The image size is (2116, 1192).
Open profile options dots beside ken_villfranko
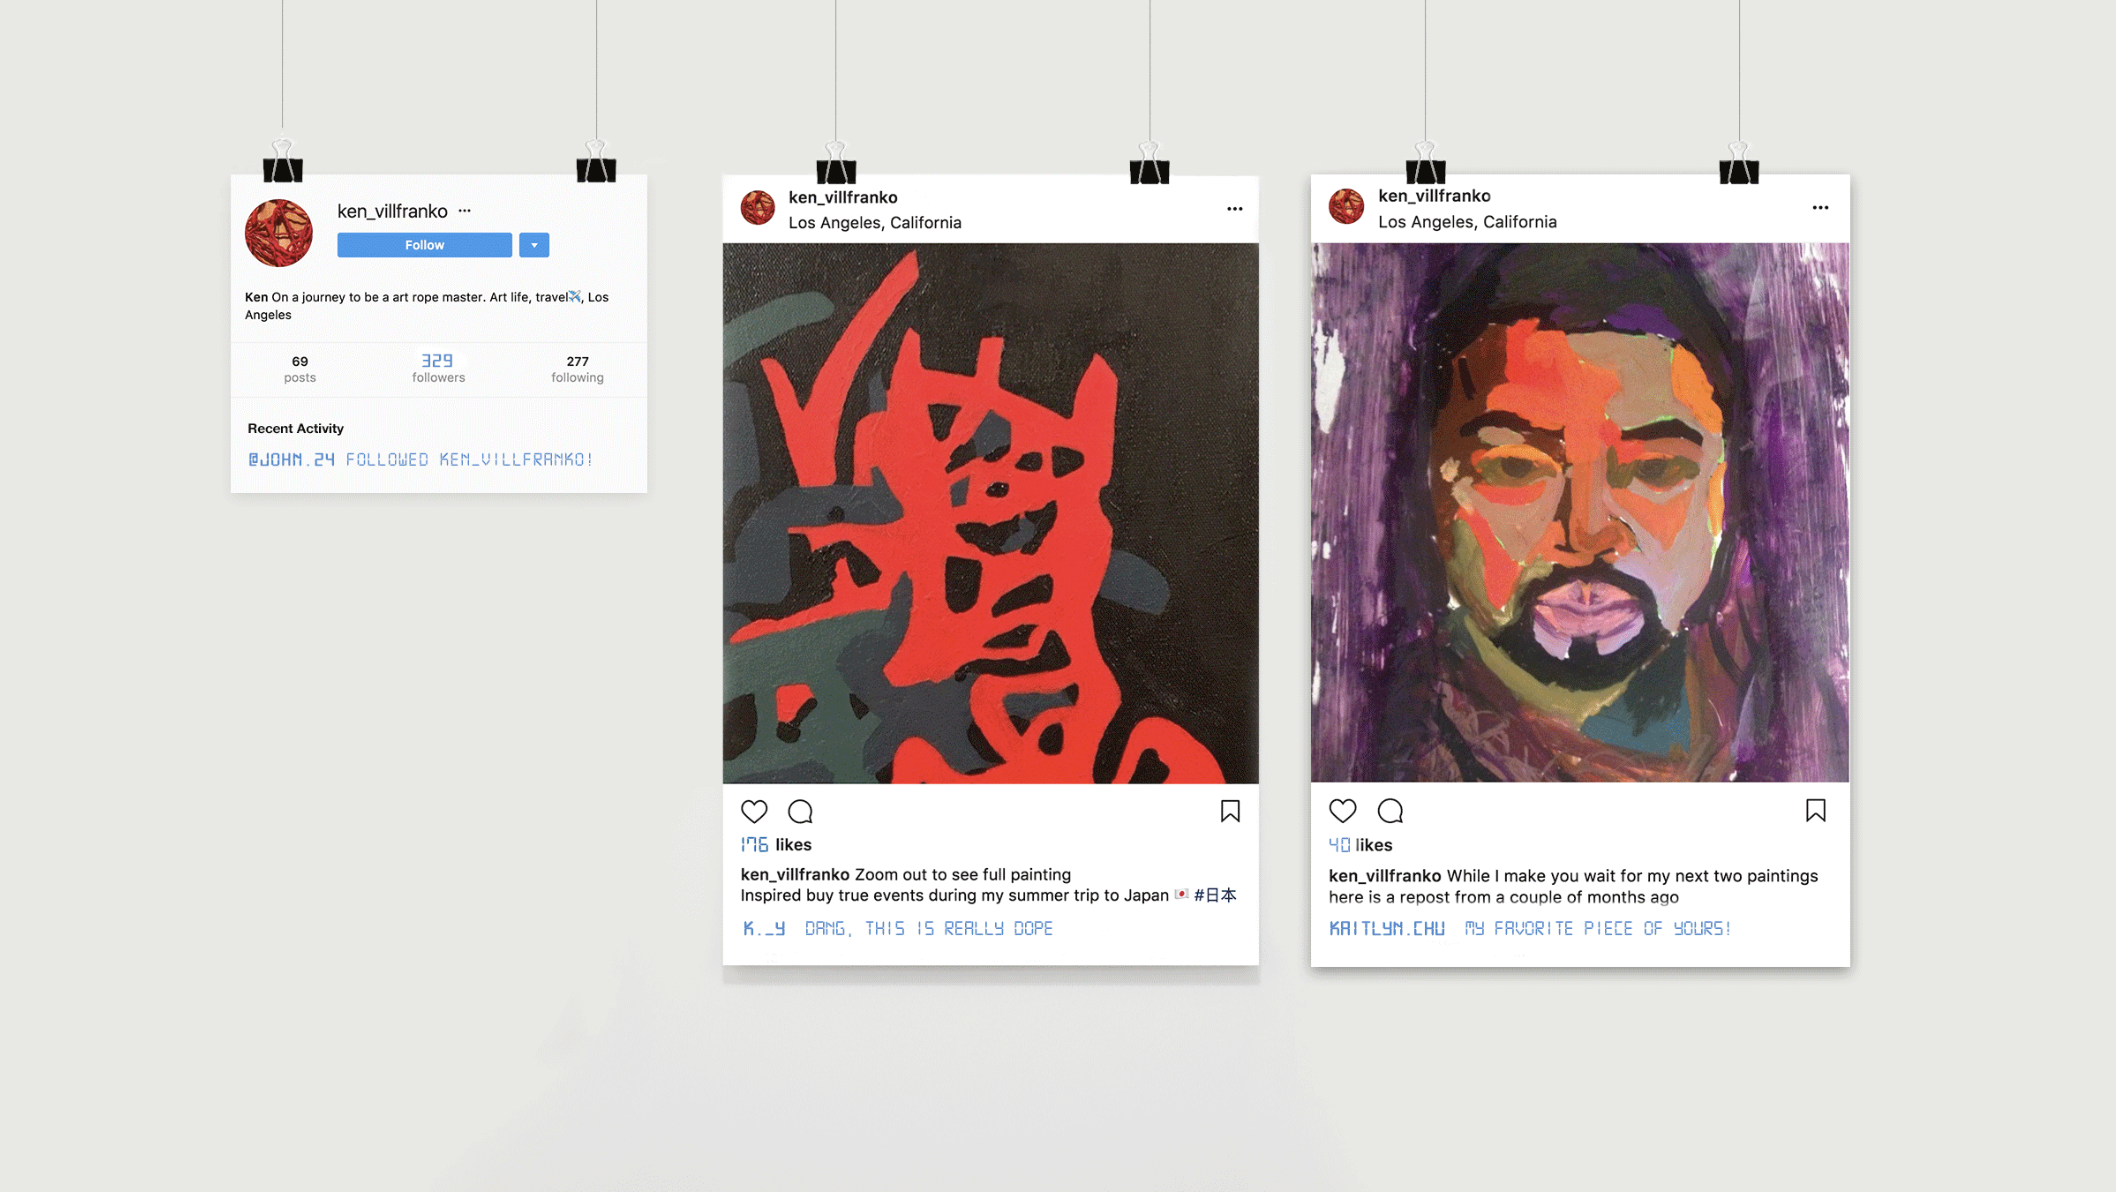click(464, 211)
